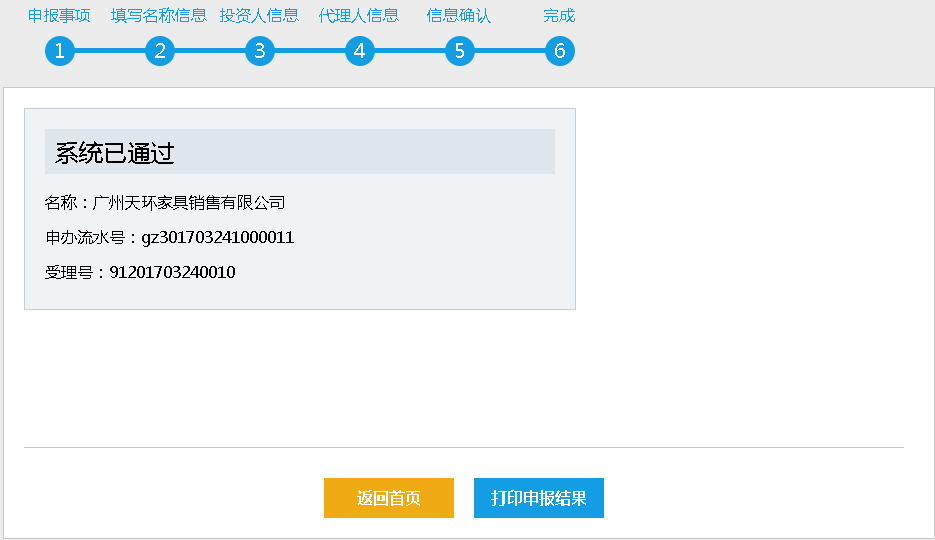Switch to the 投资人信息 step
935x540 pixels.
pos(259,16)
